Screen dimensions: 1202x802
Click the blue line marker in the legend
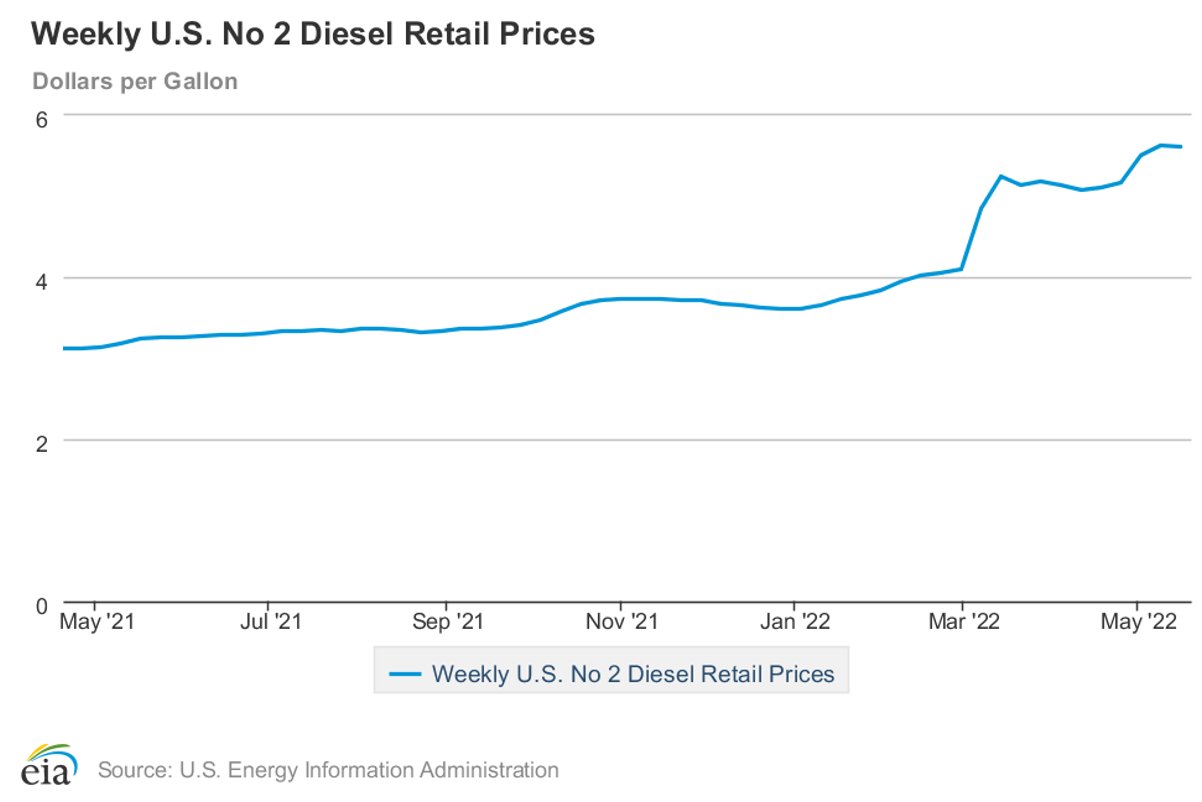click(404, 673)
